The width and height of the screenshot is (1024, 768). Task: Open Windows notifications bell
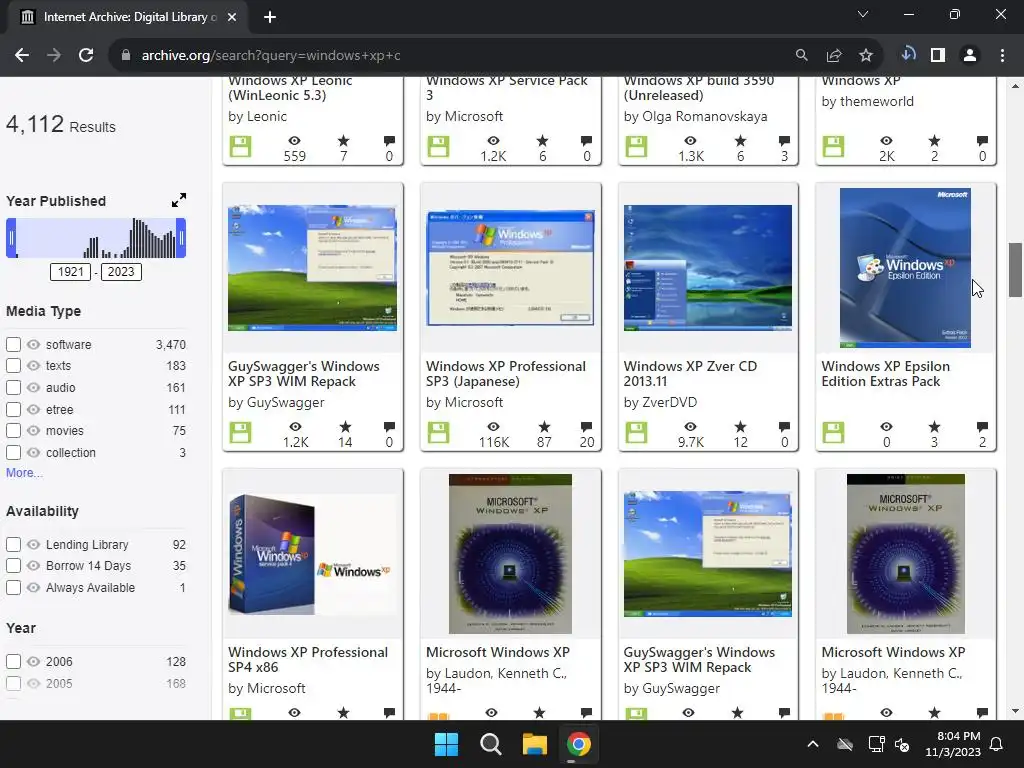click(x=997, y=744)
